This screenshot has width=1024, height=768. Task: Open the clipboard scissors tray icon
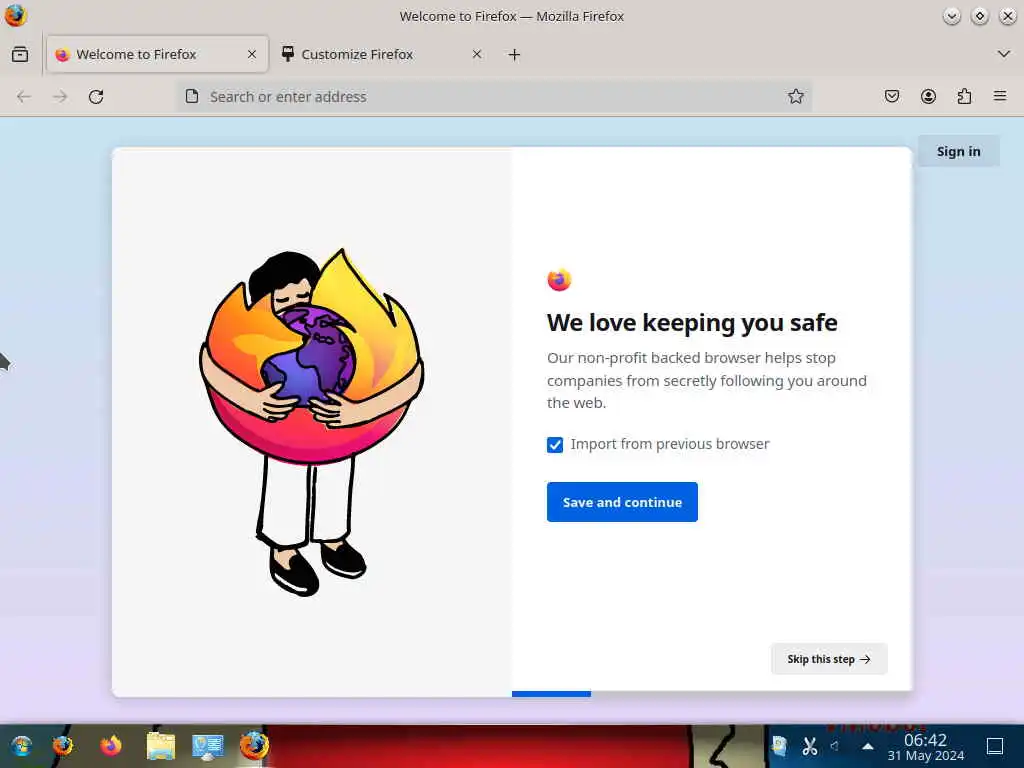[810, 746]
